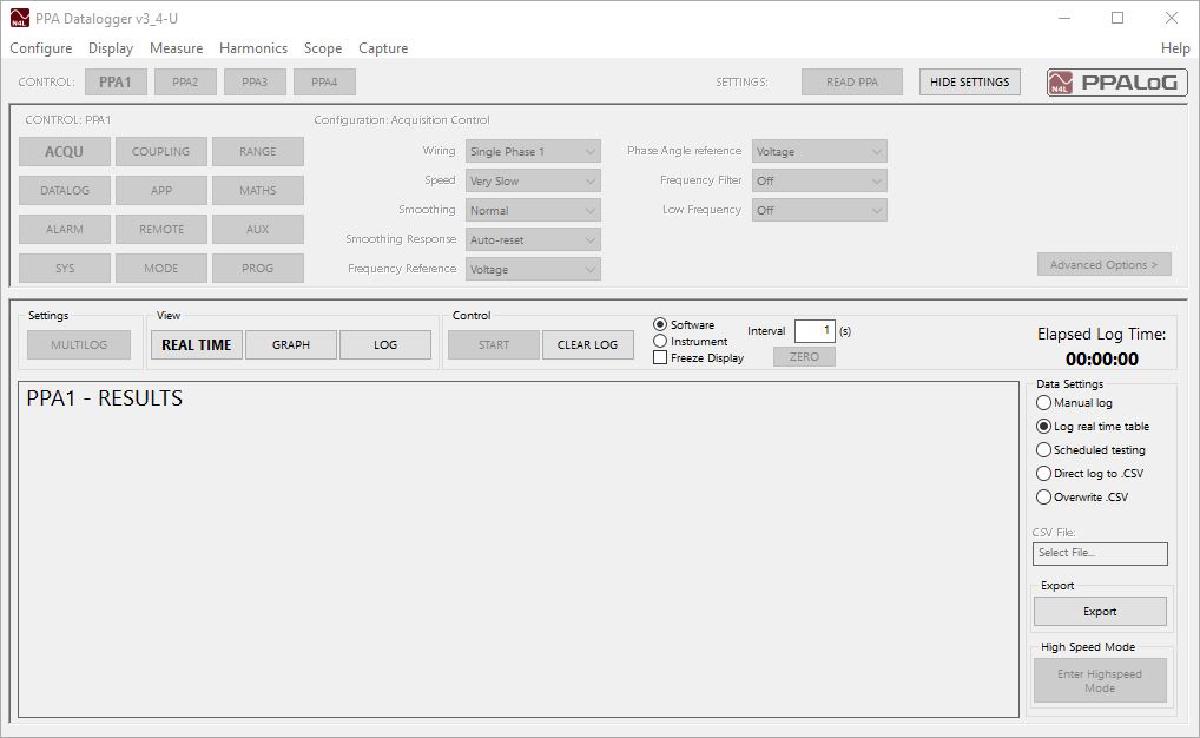Set the logging Interval value
Screen dimensions: 1200x738
point(816,330)
